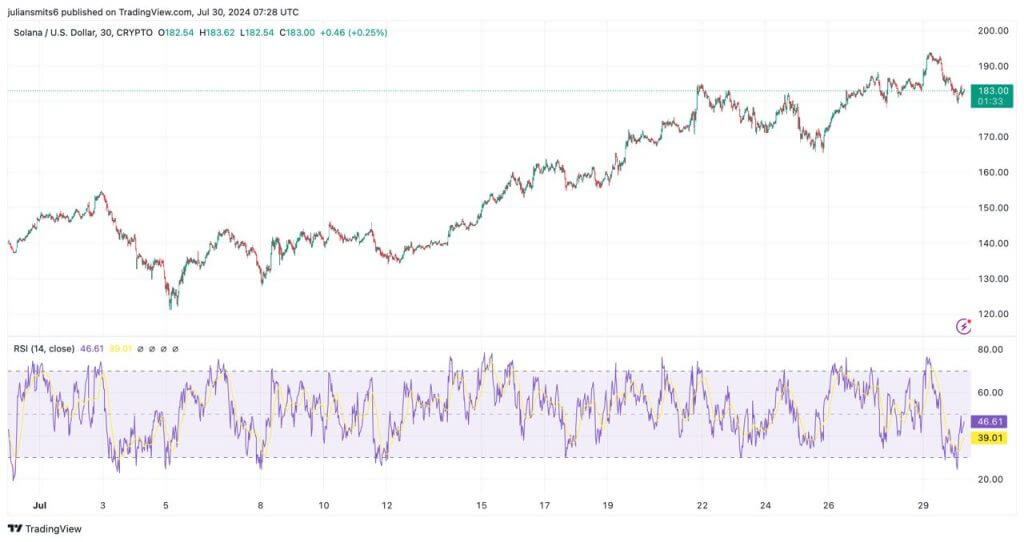Click the date 3 on the time axis

103,505
